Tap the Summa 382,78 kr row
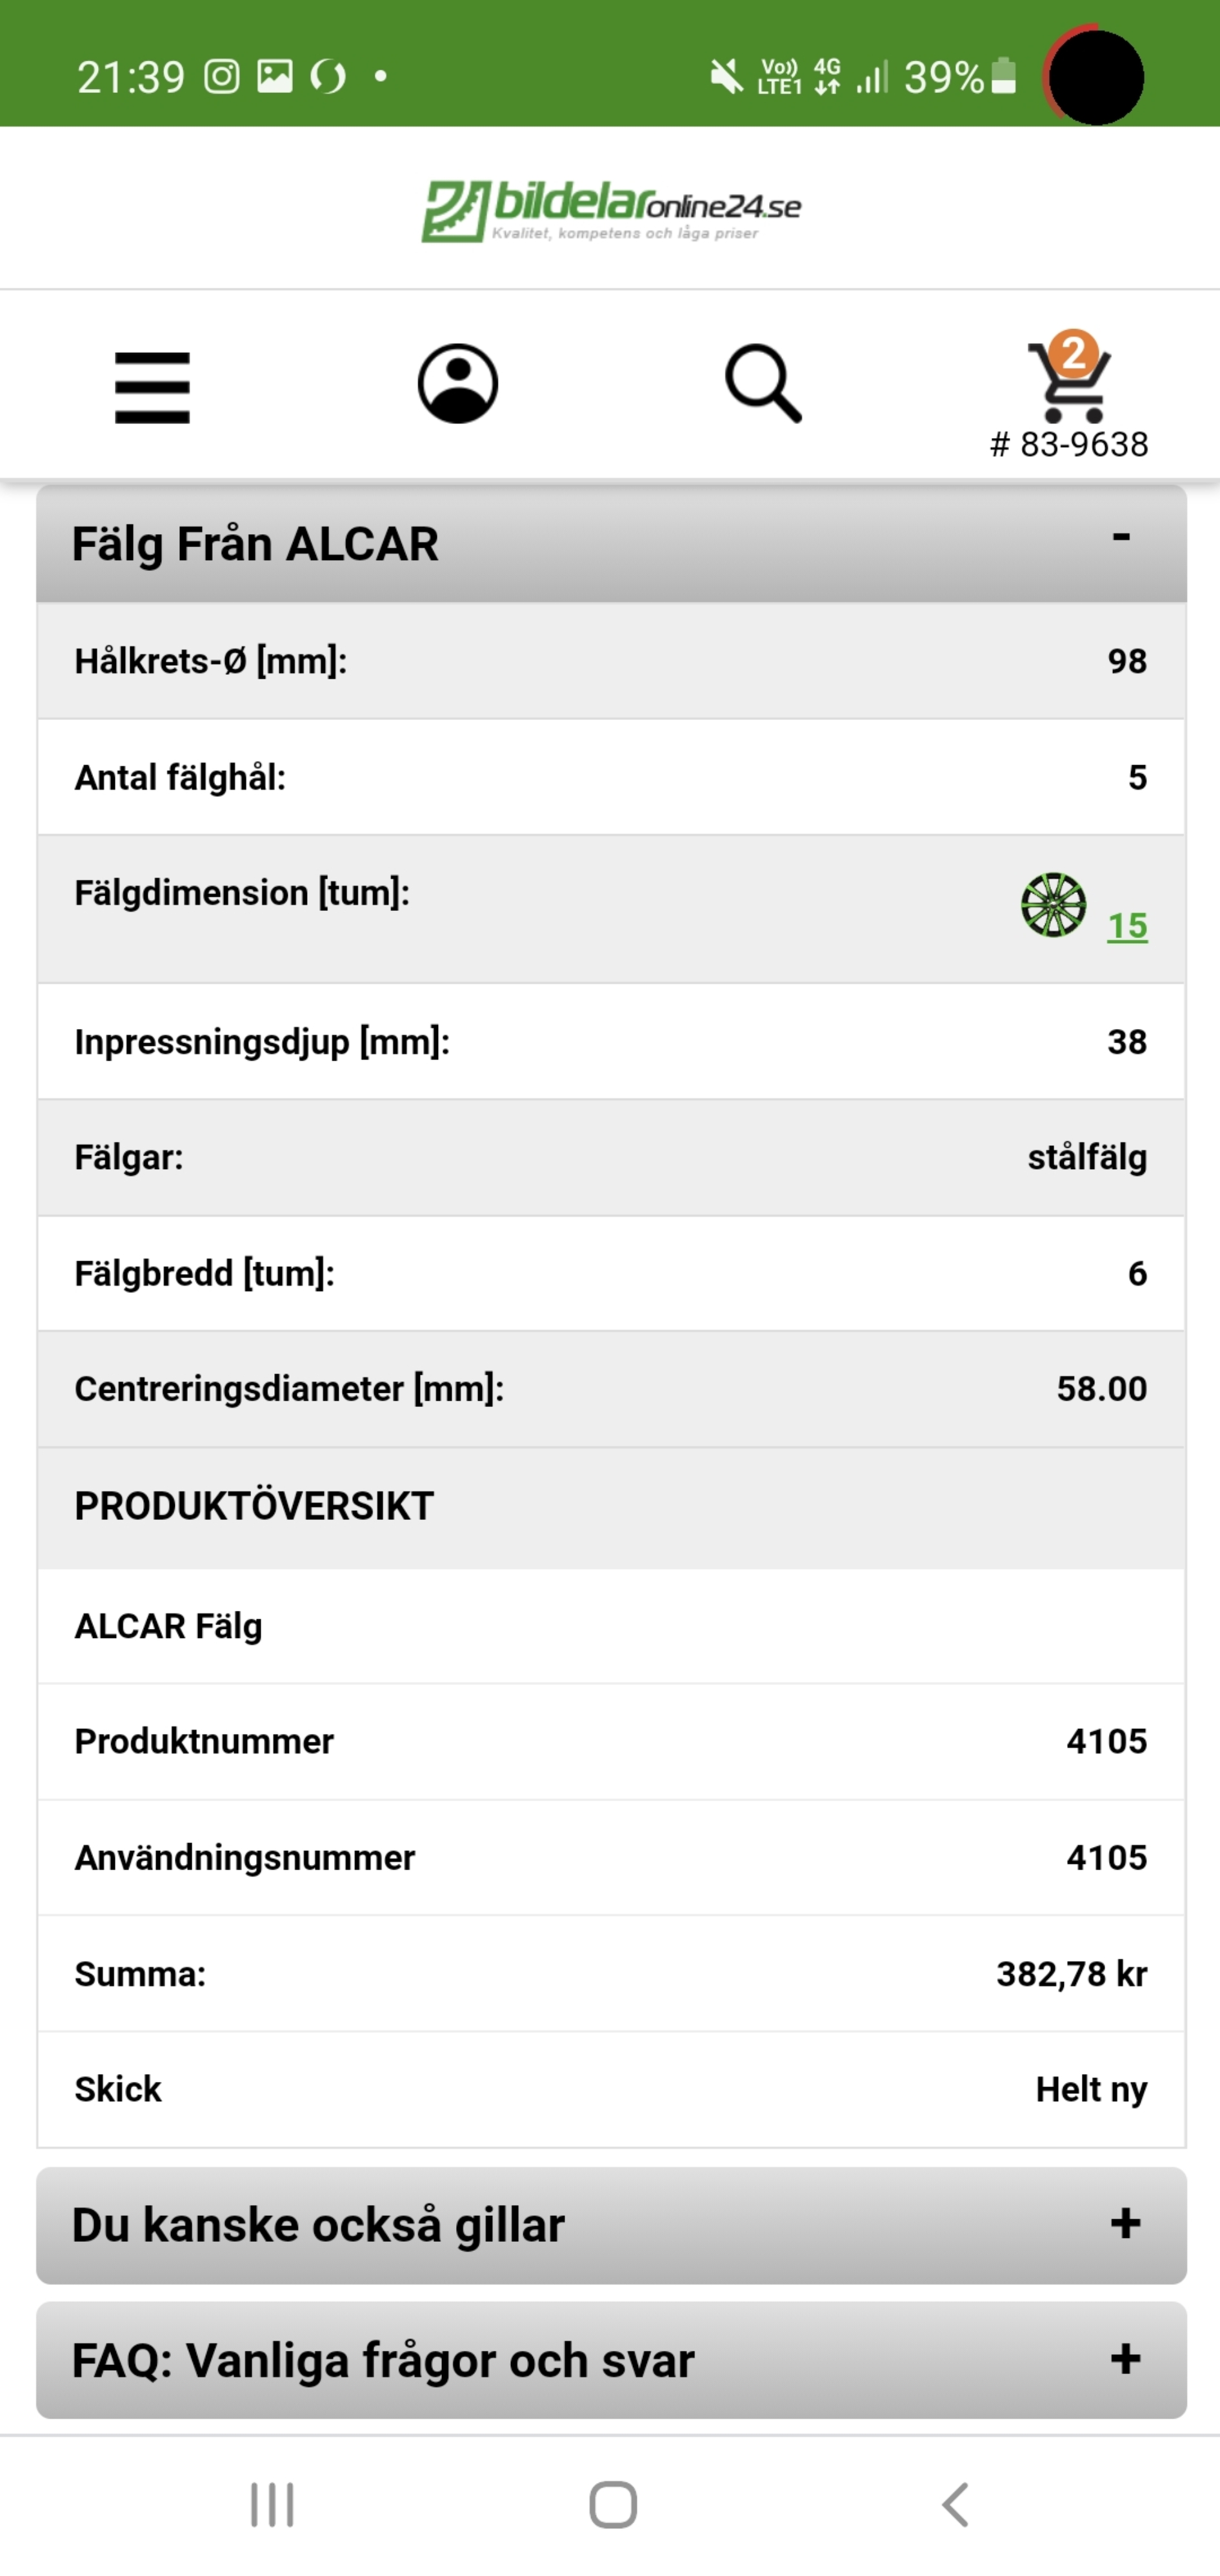Viewport: 1220px width, 2576px height. 610,1974
